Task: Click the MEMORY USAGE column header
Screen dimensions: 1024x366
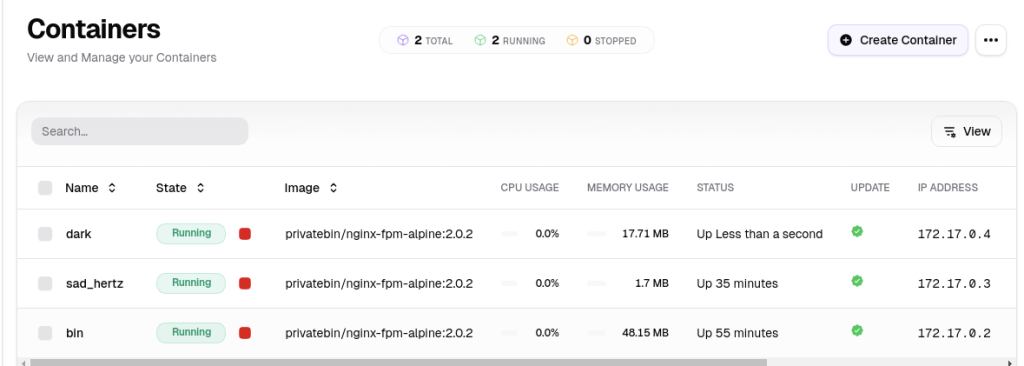Action: coord(628,188)
